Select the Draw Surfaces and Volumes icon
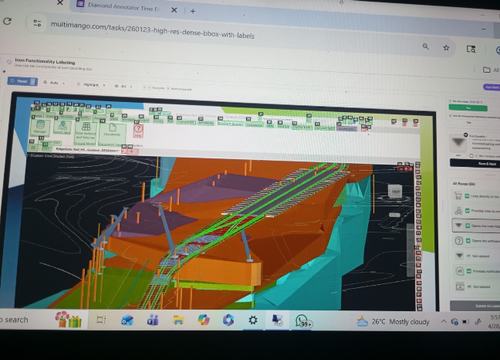The height and width of the screenshot is (360, 500). pyautogui.click(x=86, y=132)
